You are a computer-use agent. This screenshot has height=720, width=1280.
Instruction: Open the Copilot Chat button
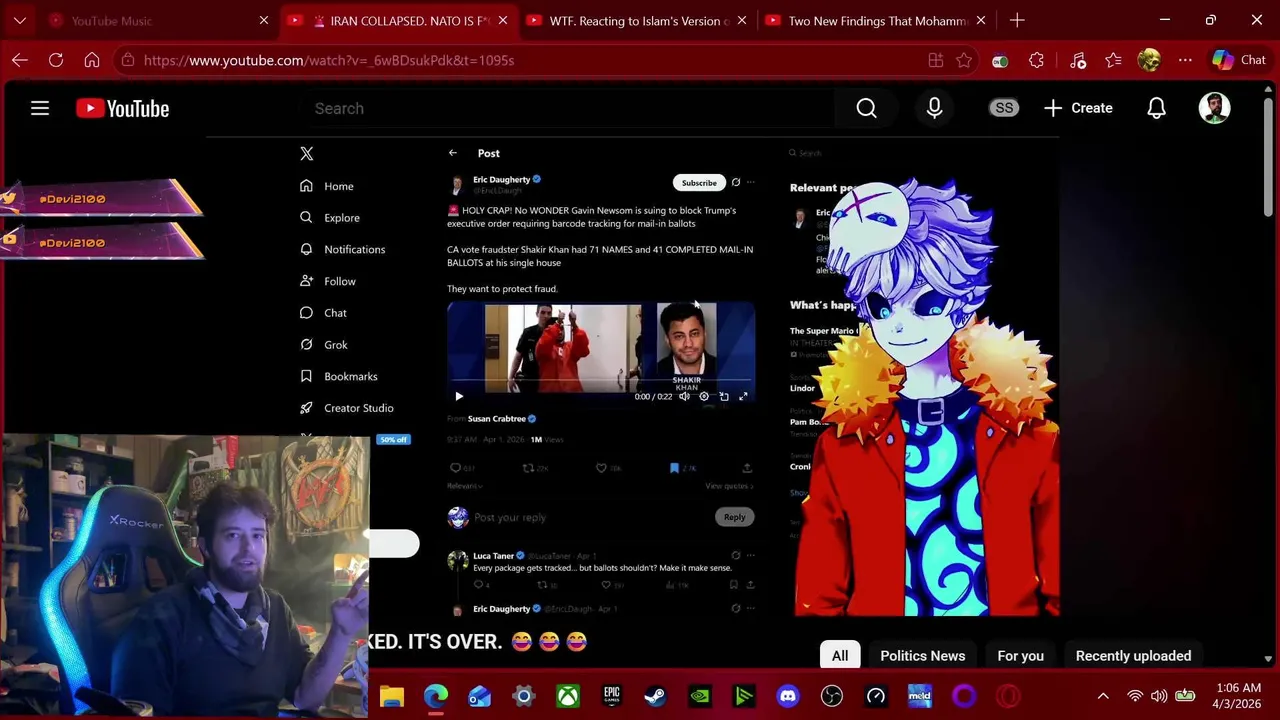[x=1239, y=60]
